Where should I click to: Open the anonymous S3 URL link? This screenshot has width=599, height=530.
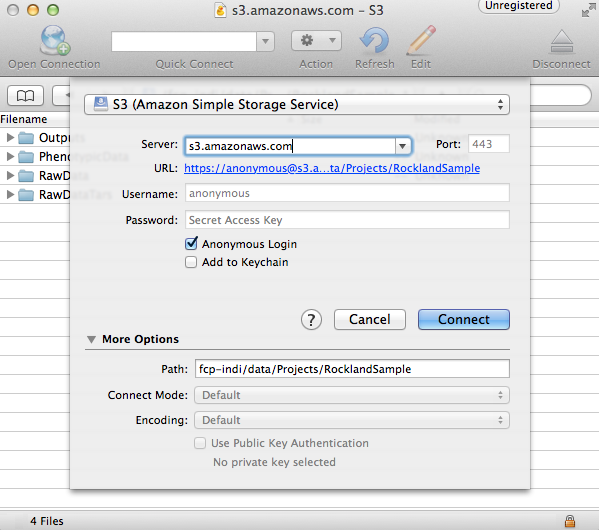[x=332, y=168]
